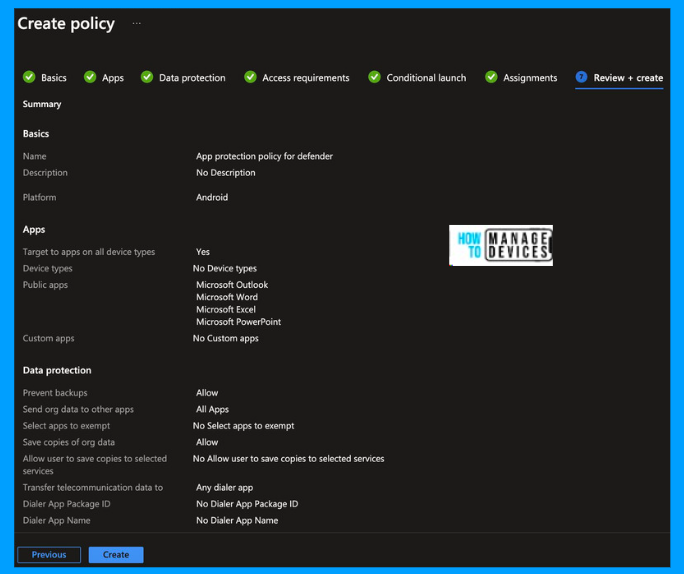Click the Create button
This screenshot has width=684, height=574.
coord(116,554)
